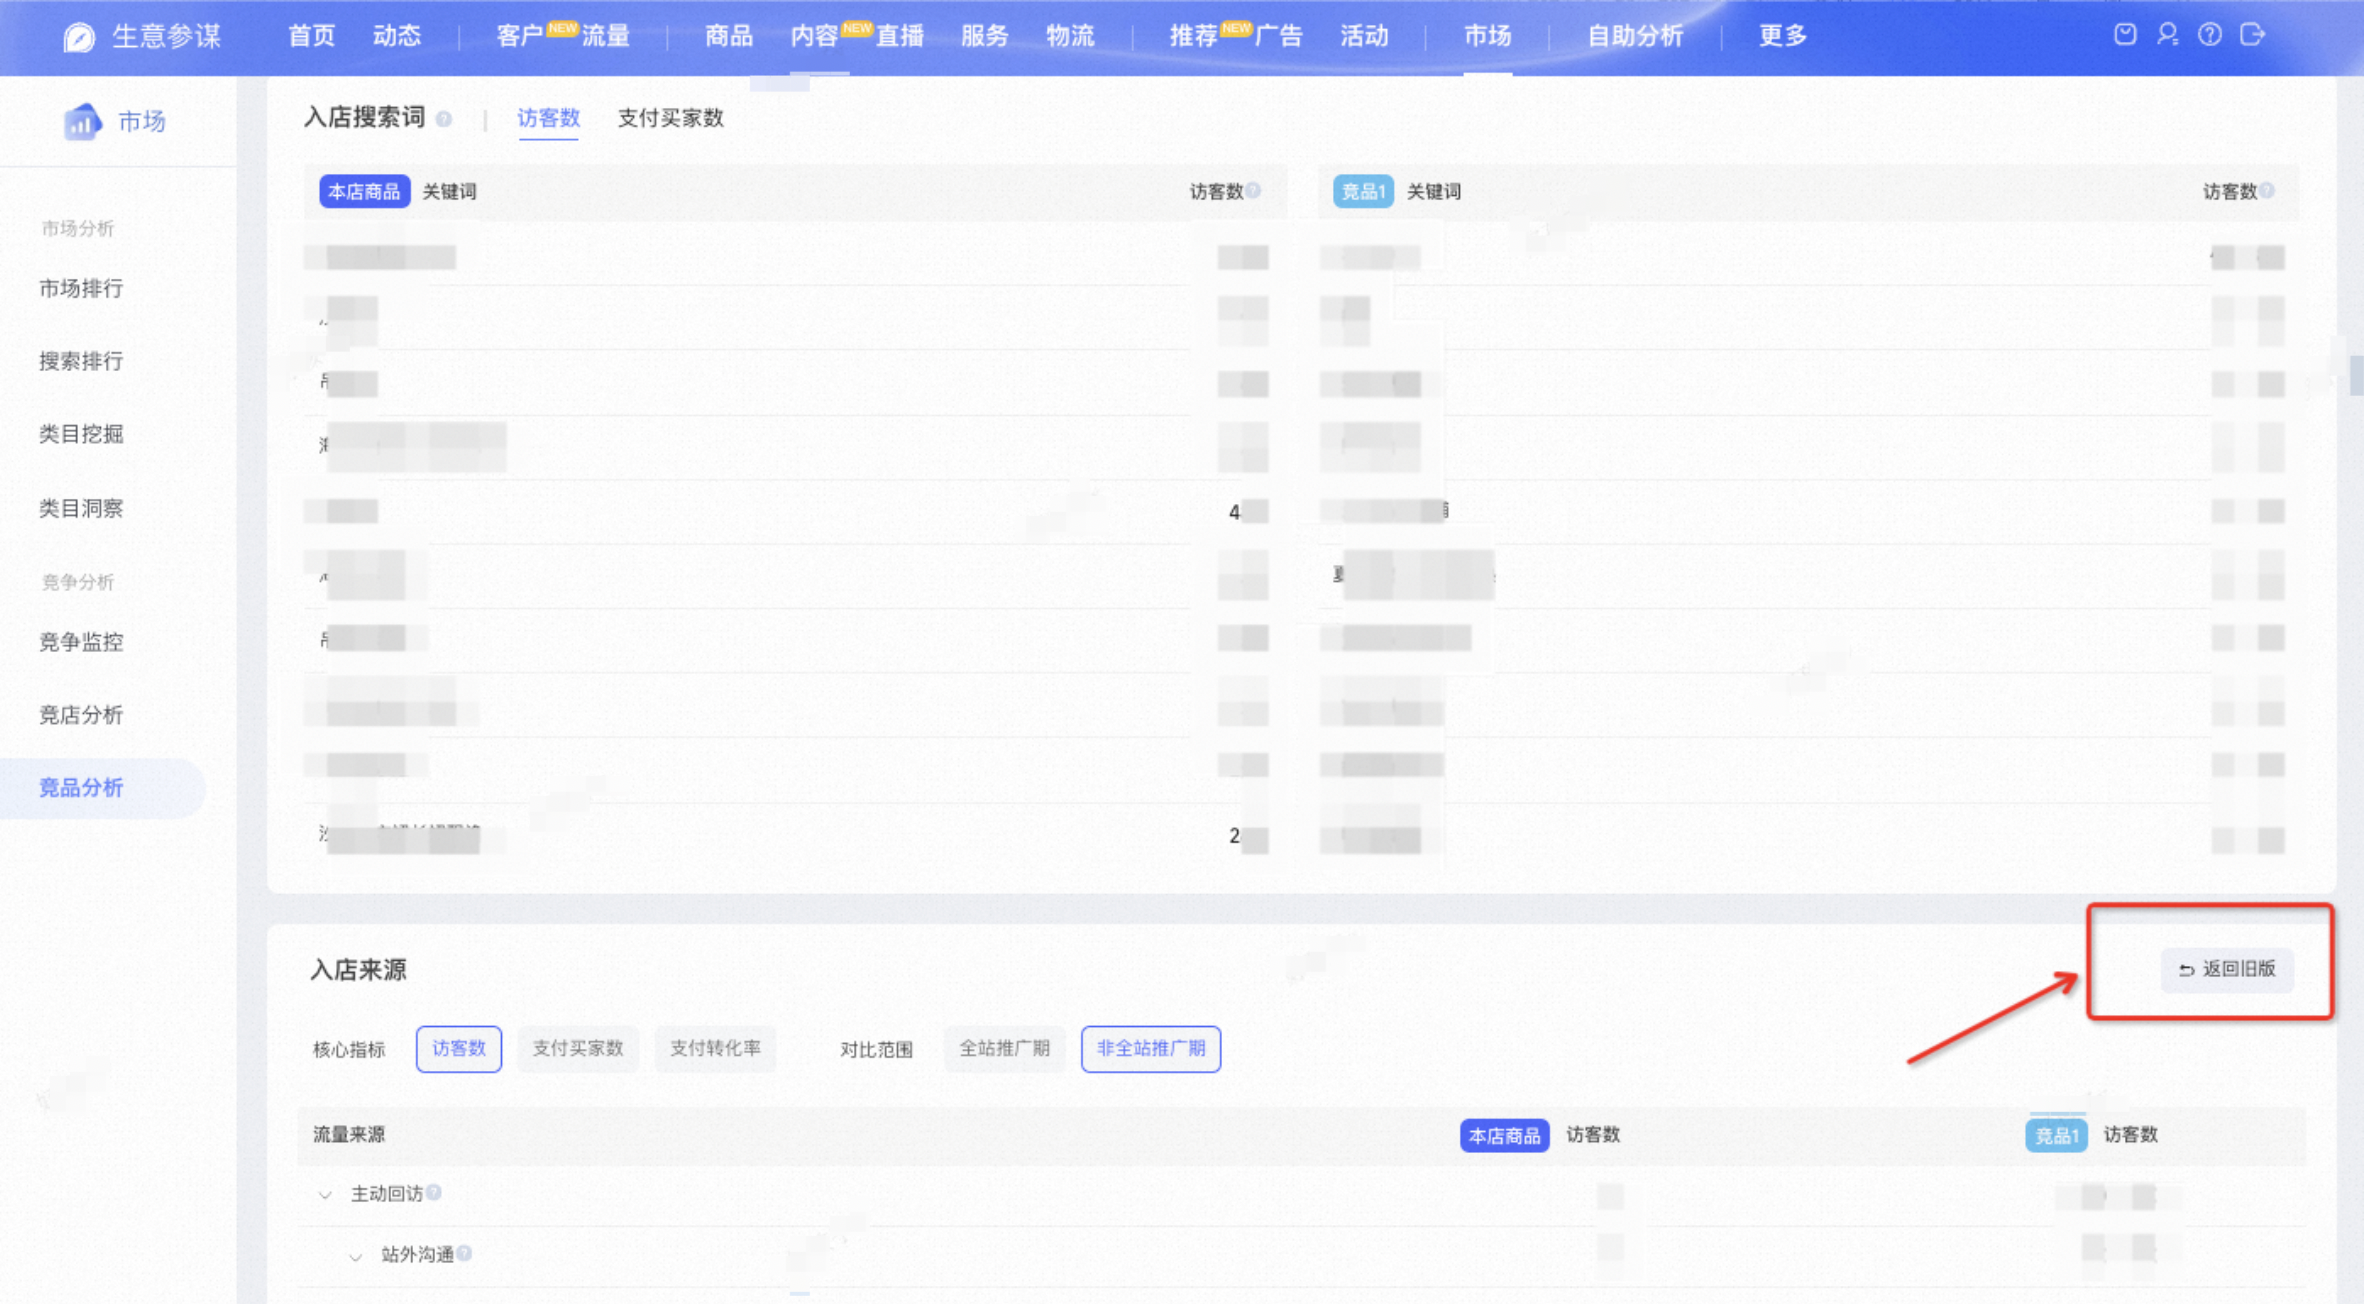Viewport: 2364px width, 1304px height.
Task: Open 客户 in top navigation
Action: tap(520, 36)
